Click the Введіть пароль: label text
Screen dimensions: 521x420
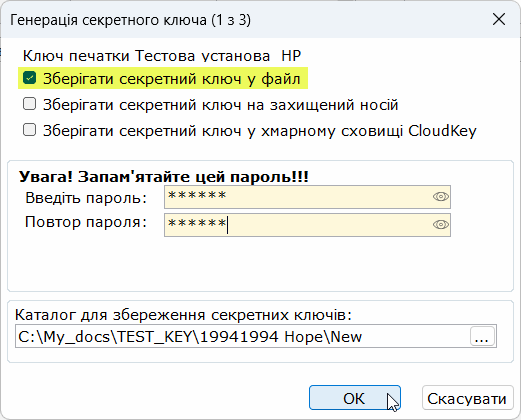[x=86, y=198]
